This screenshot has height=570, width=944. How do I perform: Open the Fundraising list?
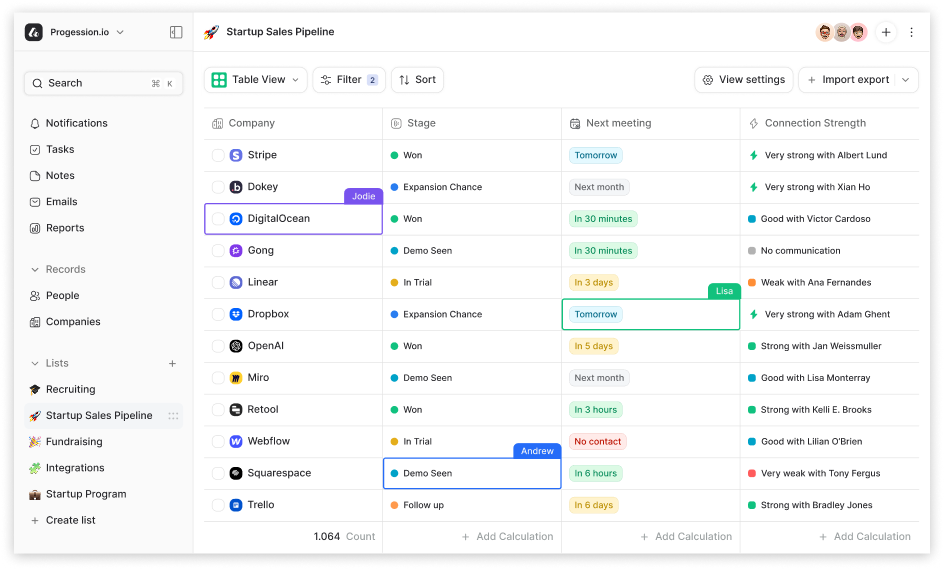(66, 442)
